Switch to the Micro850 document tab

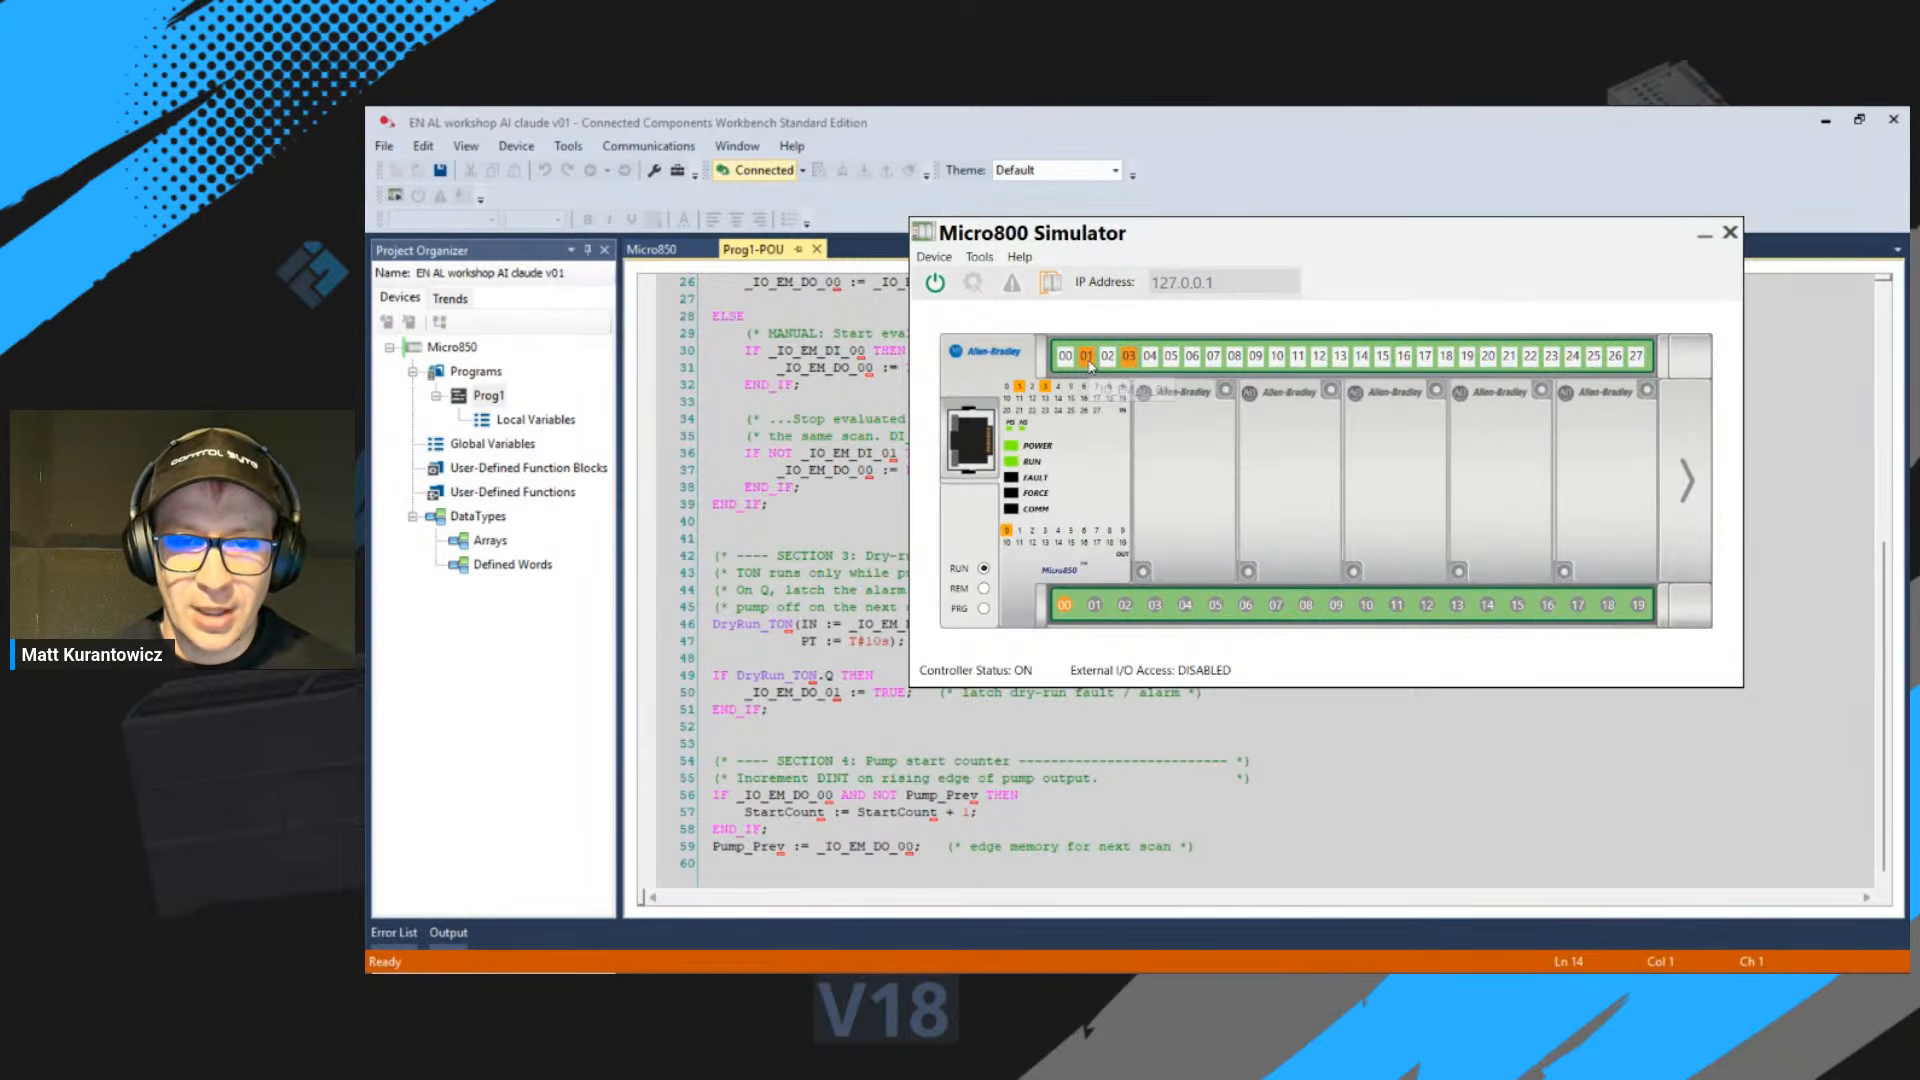pyautogui.click(x=651, y=249)
